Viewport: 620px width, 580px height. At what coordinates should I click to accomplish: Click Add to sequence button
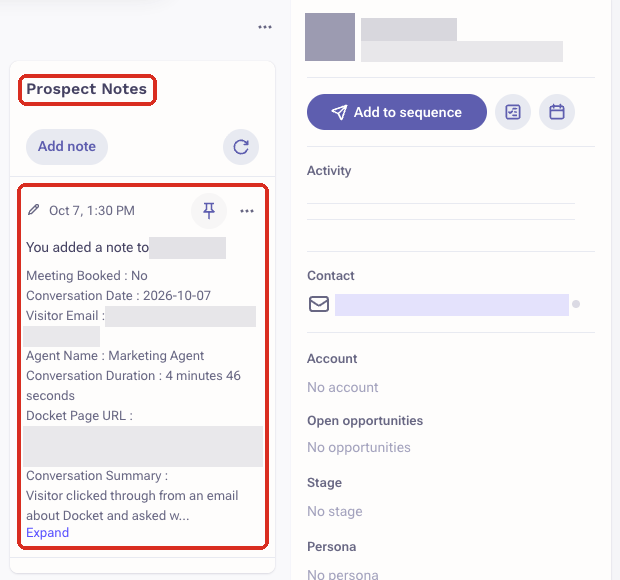click(x=397, y=112)
